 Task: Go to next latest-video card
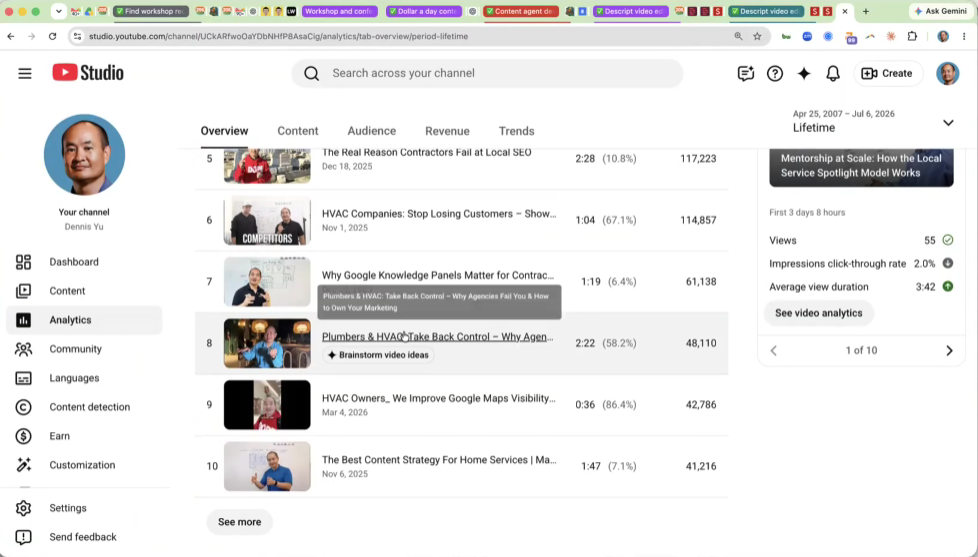(x=949, y=351)
